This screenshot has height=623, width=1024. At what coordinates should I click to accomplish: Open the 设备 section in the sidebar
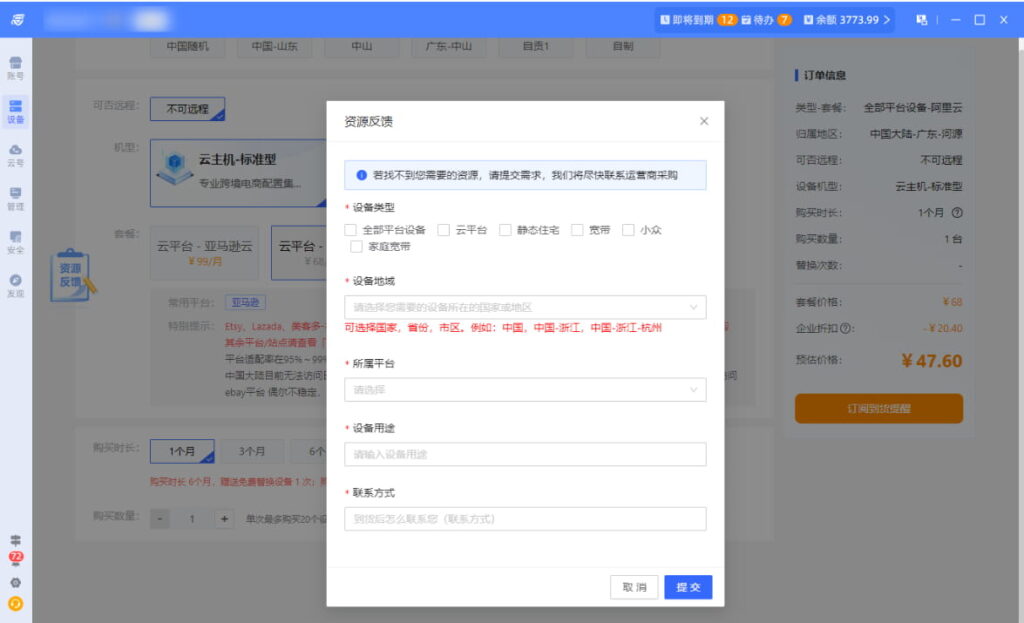coord(16,112)
